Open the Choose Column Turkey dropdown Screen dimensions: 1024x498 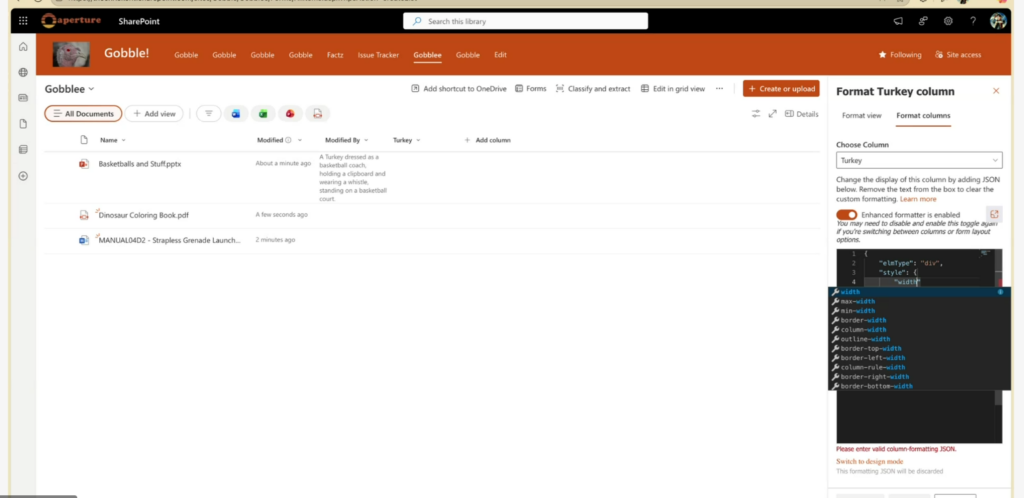[x=919, y=160]
